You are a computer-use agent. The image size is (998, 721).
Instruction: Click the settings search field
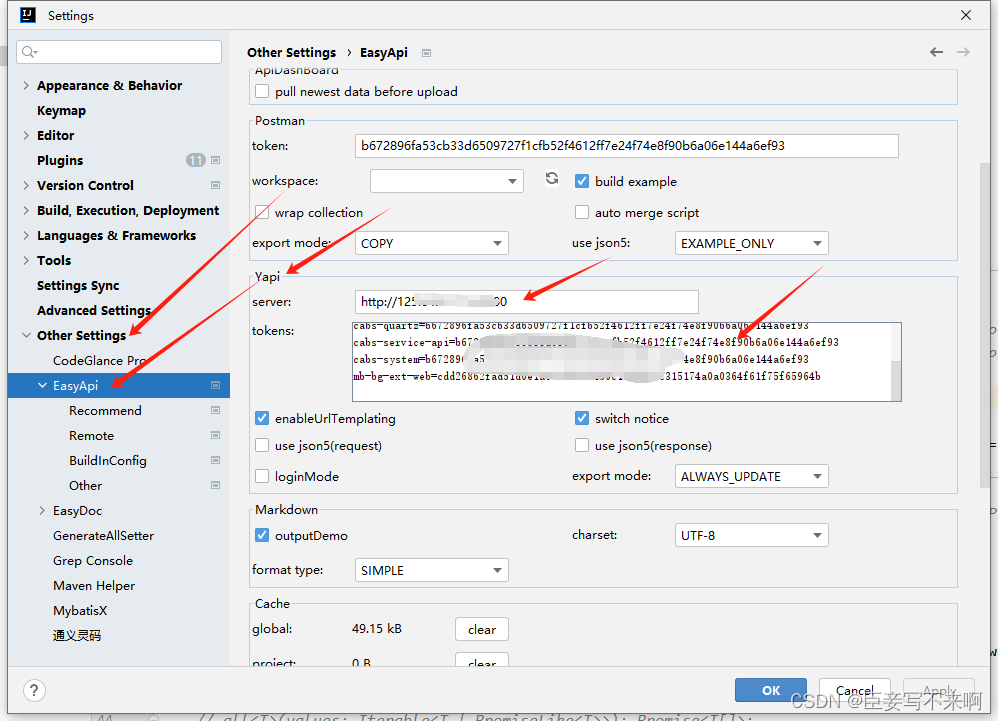point(119,52)
